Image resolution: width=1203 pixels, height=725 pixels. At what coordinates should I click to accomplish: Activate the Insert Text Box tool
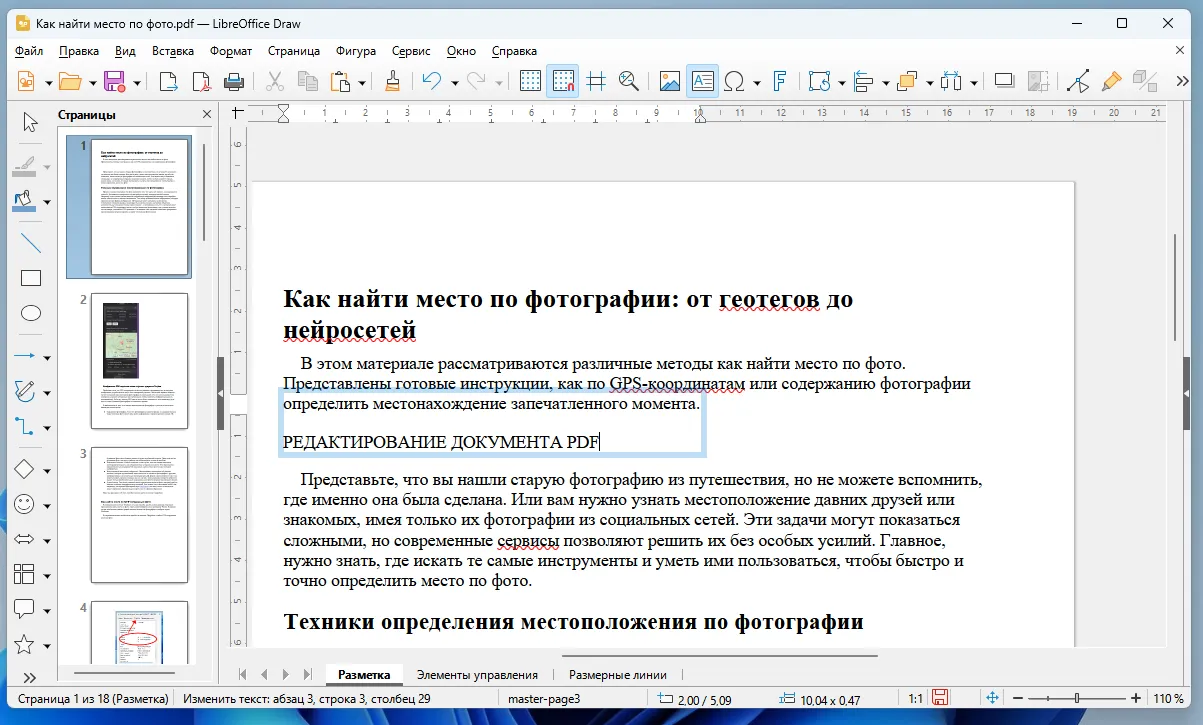702,81
